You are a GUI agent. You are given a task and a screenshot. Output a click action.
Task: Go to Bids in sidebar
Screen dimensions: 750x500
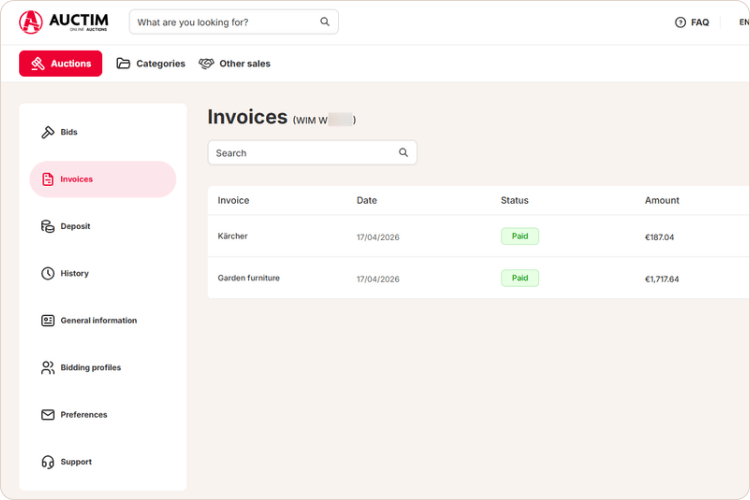pos(103,132)
